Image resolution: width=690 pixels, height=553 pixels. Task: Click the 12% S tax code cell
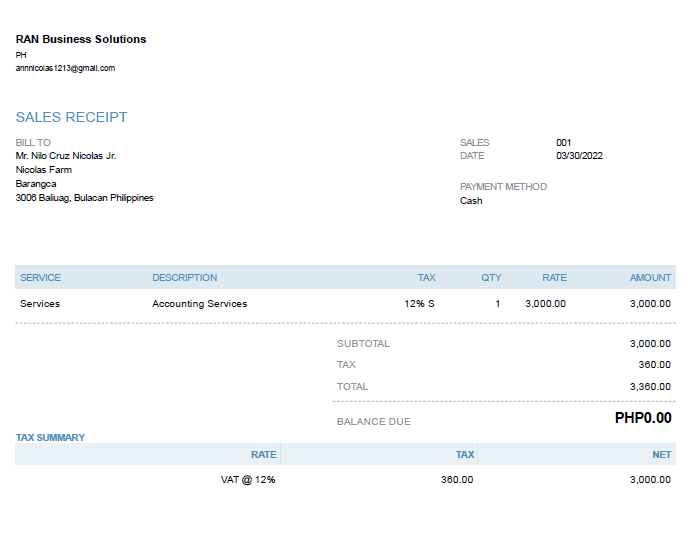pyautogui.click(x=420, y=303)
